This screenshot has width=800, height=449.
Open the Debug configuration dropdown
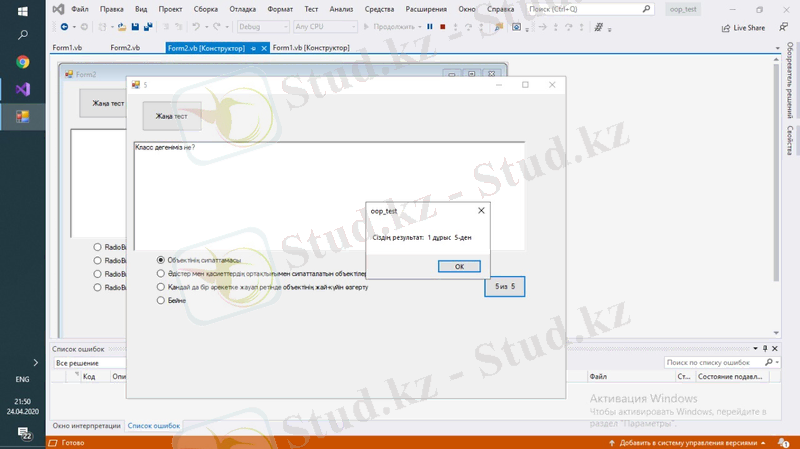pyautogui.click(x=263, y=27)
